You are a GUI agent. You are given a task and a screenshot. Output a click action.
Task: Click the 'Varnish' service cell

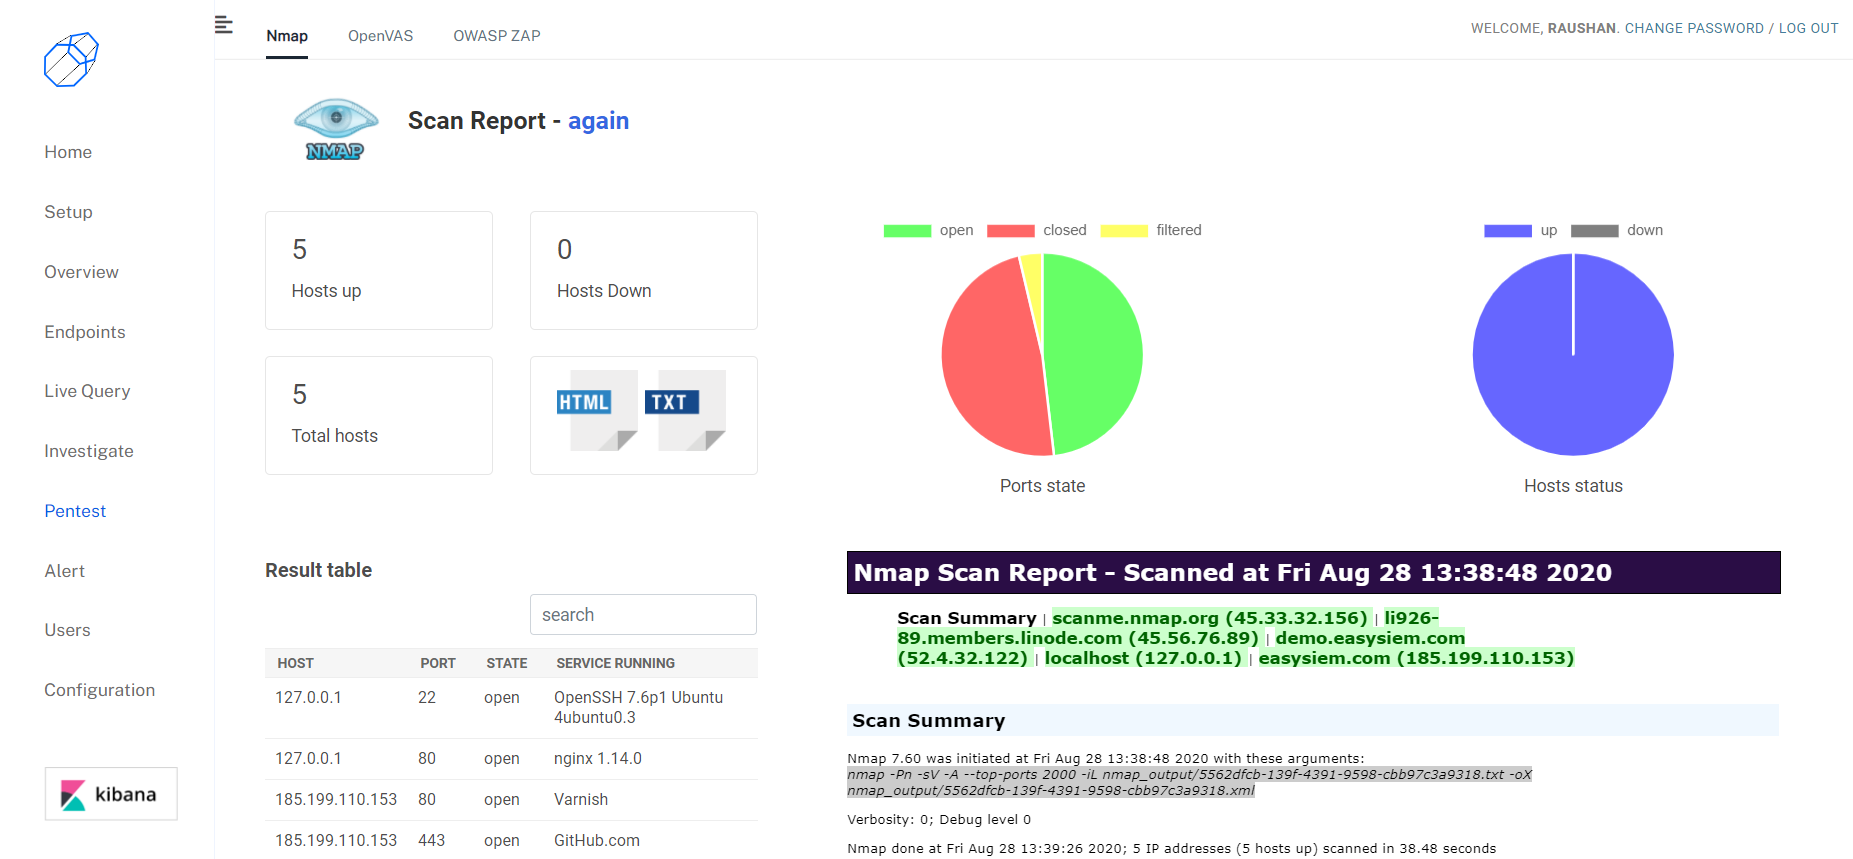pos(581,800)
